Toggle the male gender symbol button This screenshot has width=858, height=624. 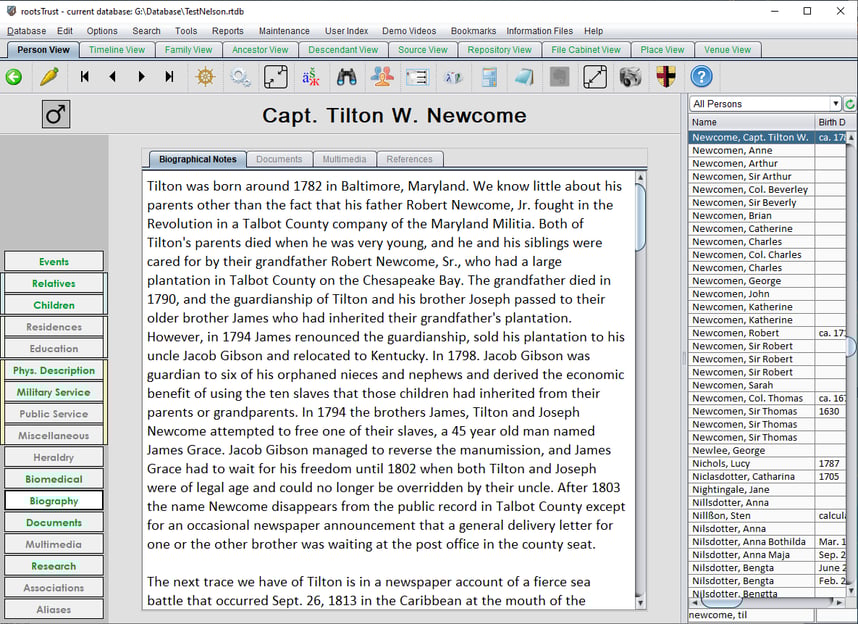tap(56, 114)
